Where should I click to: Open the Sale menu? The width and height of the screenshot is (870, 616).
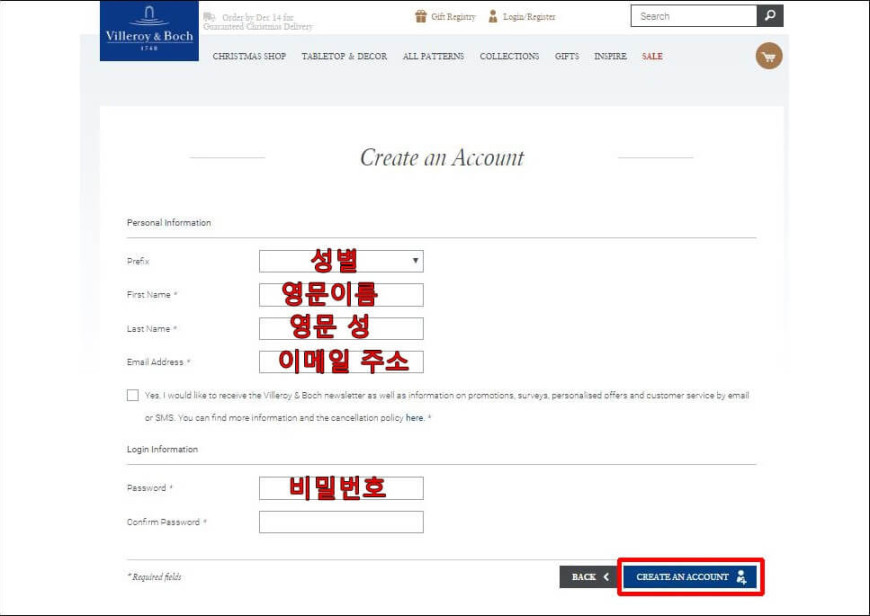(x=652, y=56)
